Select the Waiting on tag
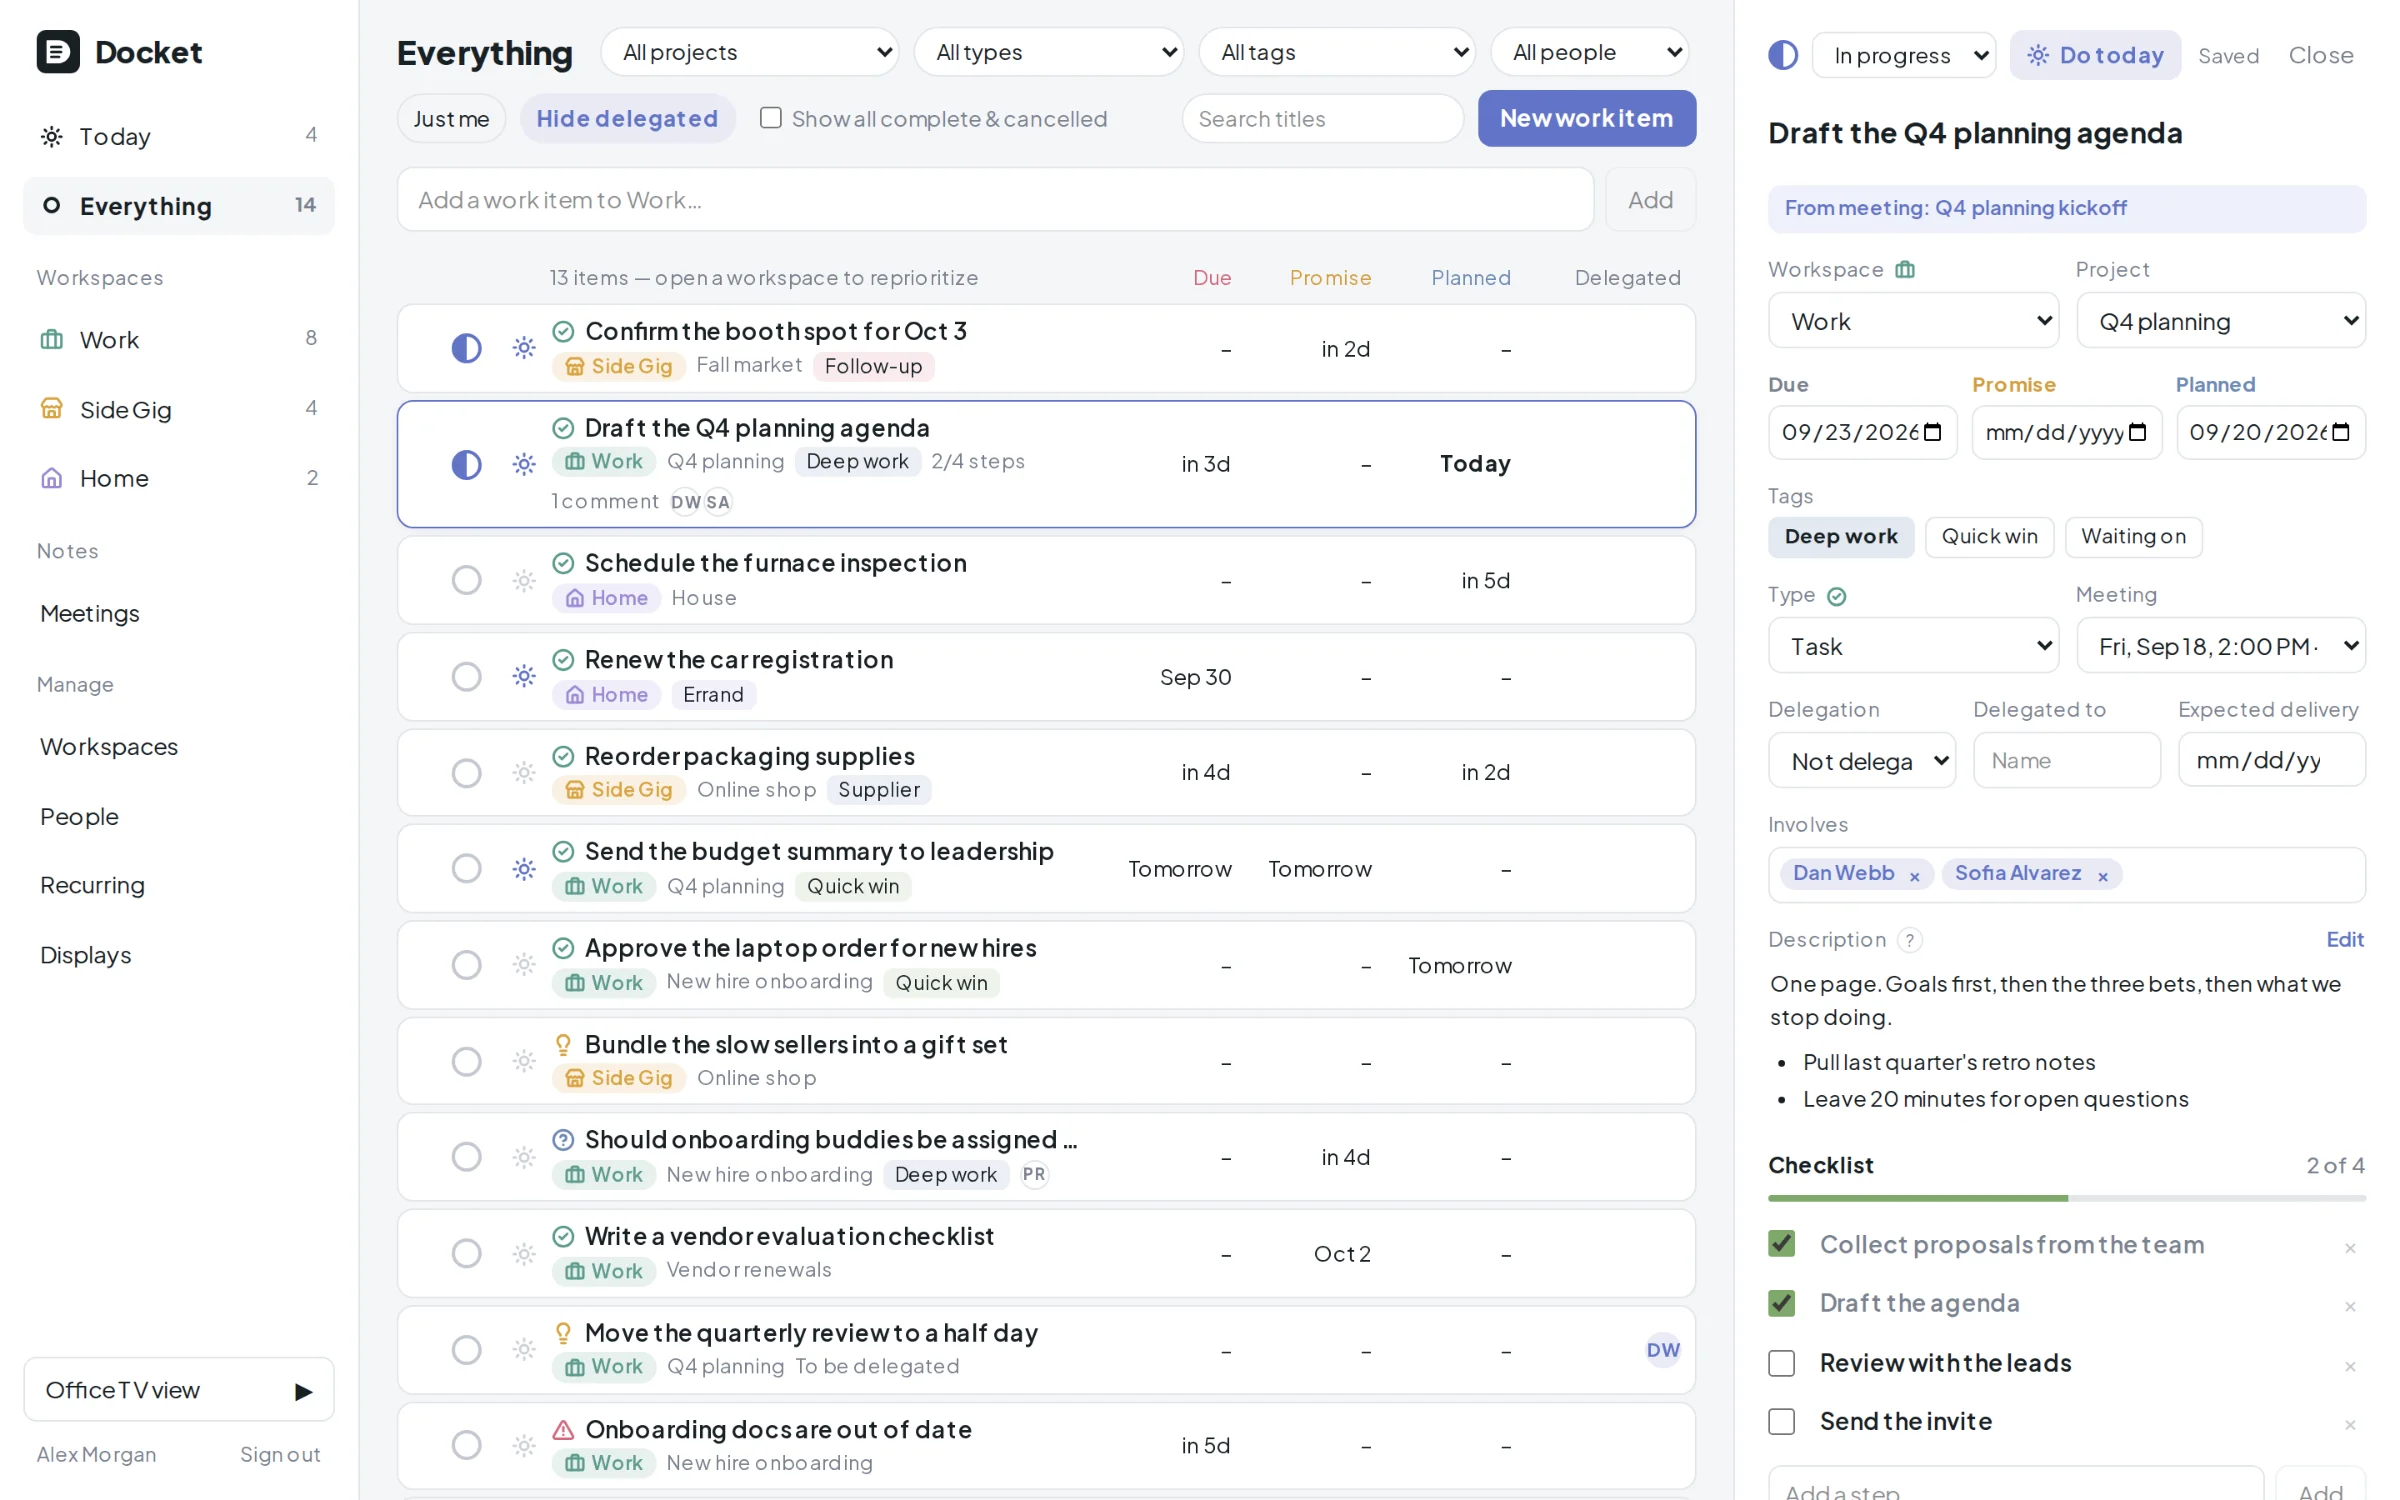Screen dimensions: 2400x1500 coord(2133,537)
